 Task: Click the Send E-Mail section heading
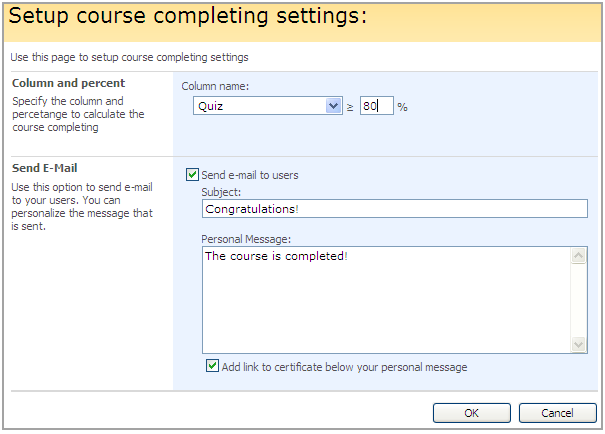(44, 168)
